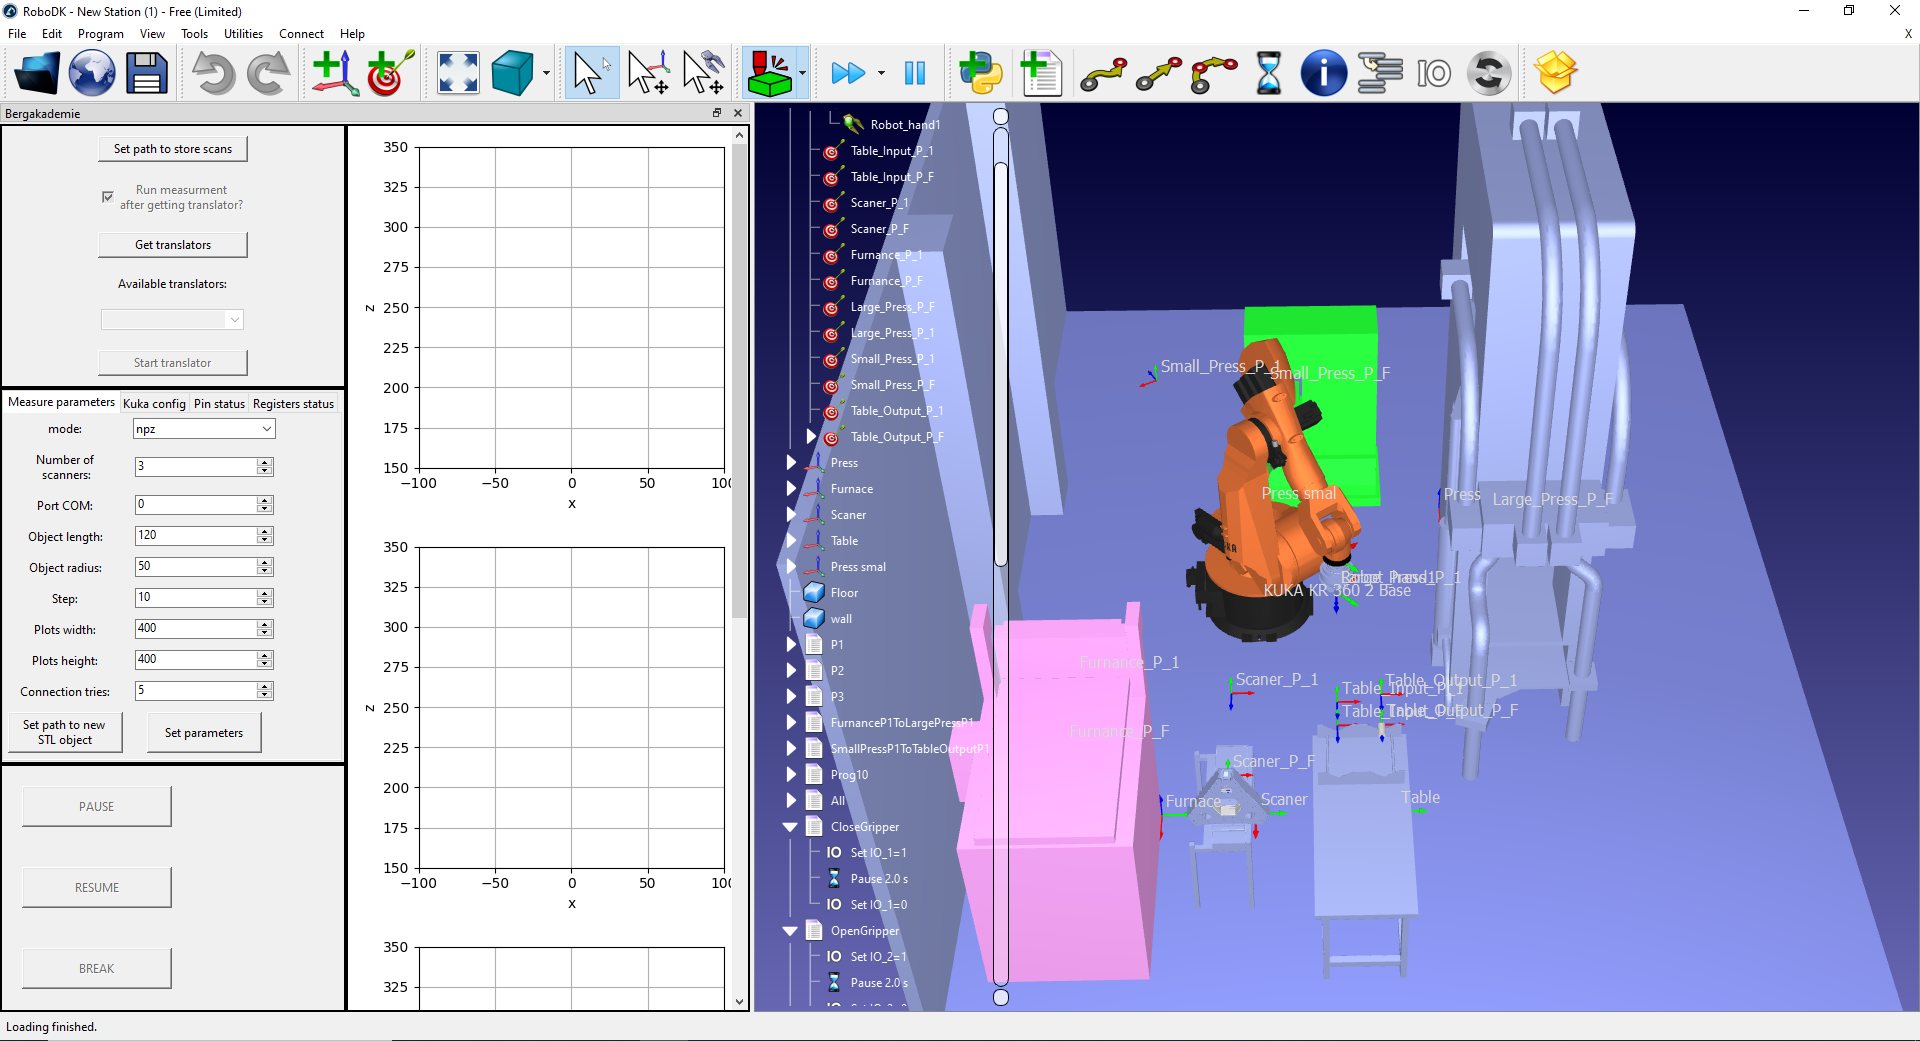Fit all items in the view

[458, 73]
